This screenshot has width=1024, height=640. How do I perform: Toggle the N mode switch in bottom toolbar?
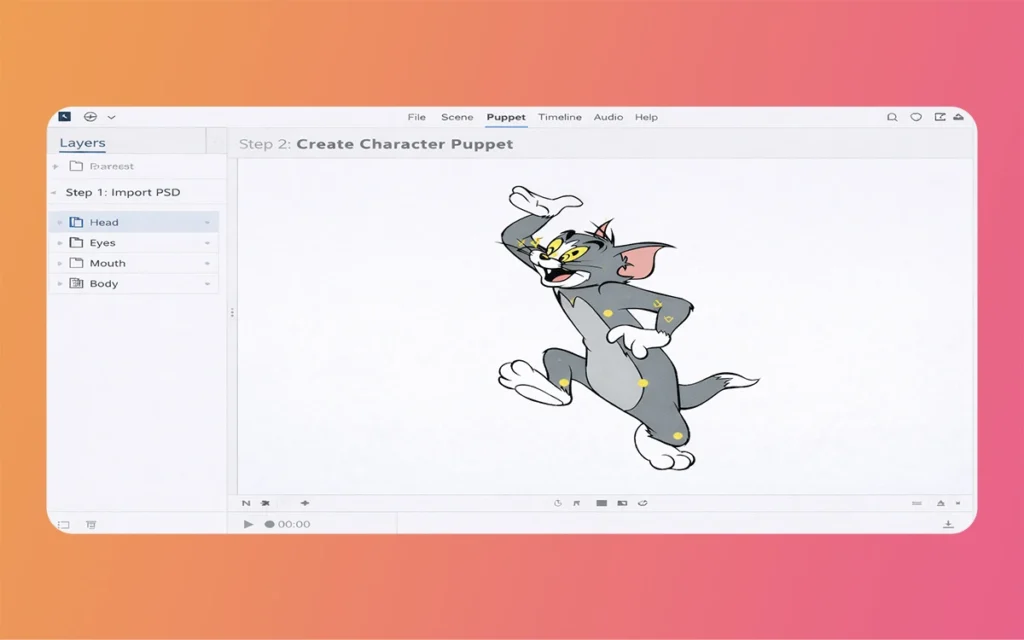pyautogui.click(x=246, y=503)
